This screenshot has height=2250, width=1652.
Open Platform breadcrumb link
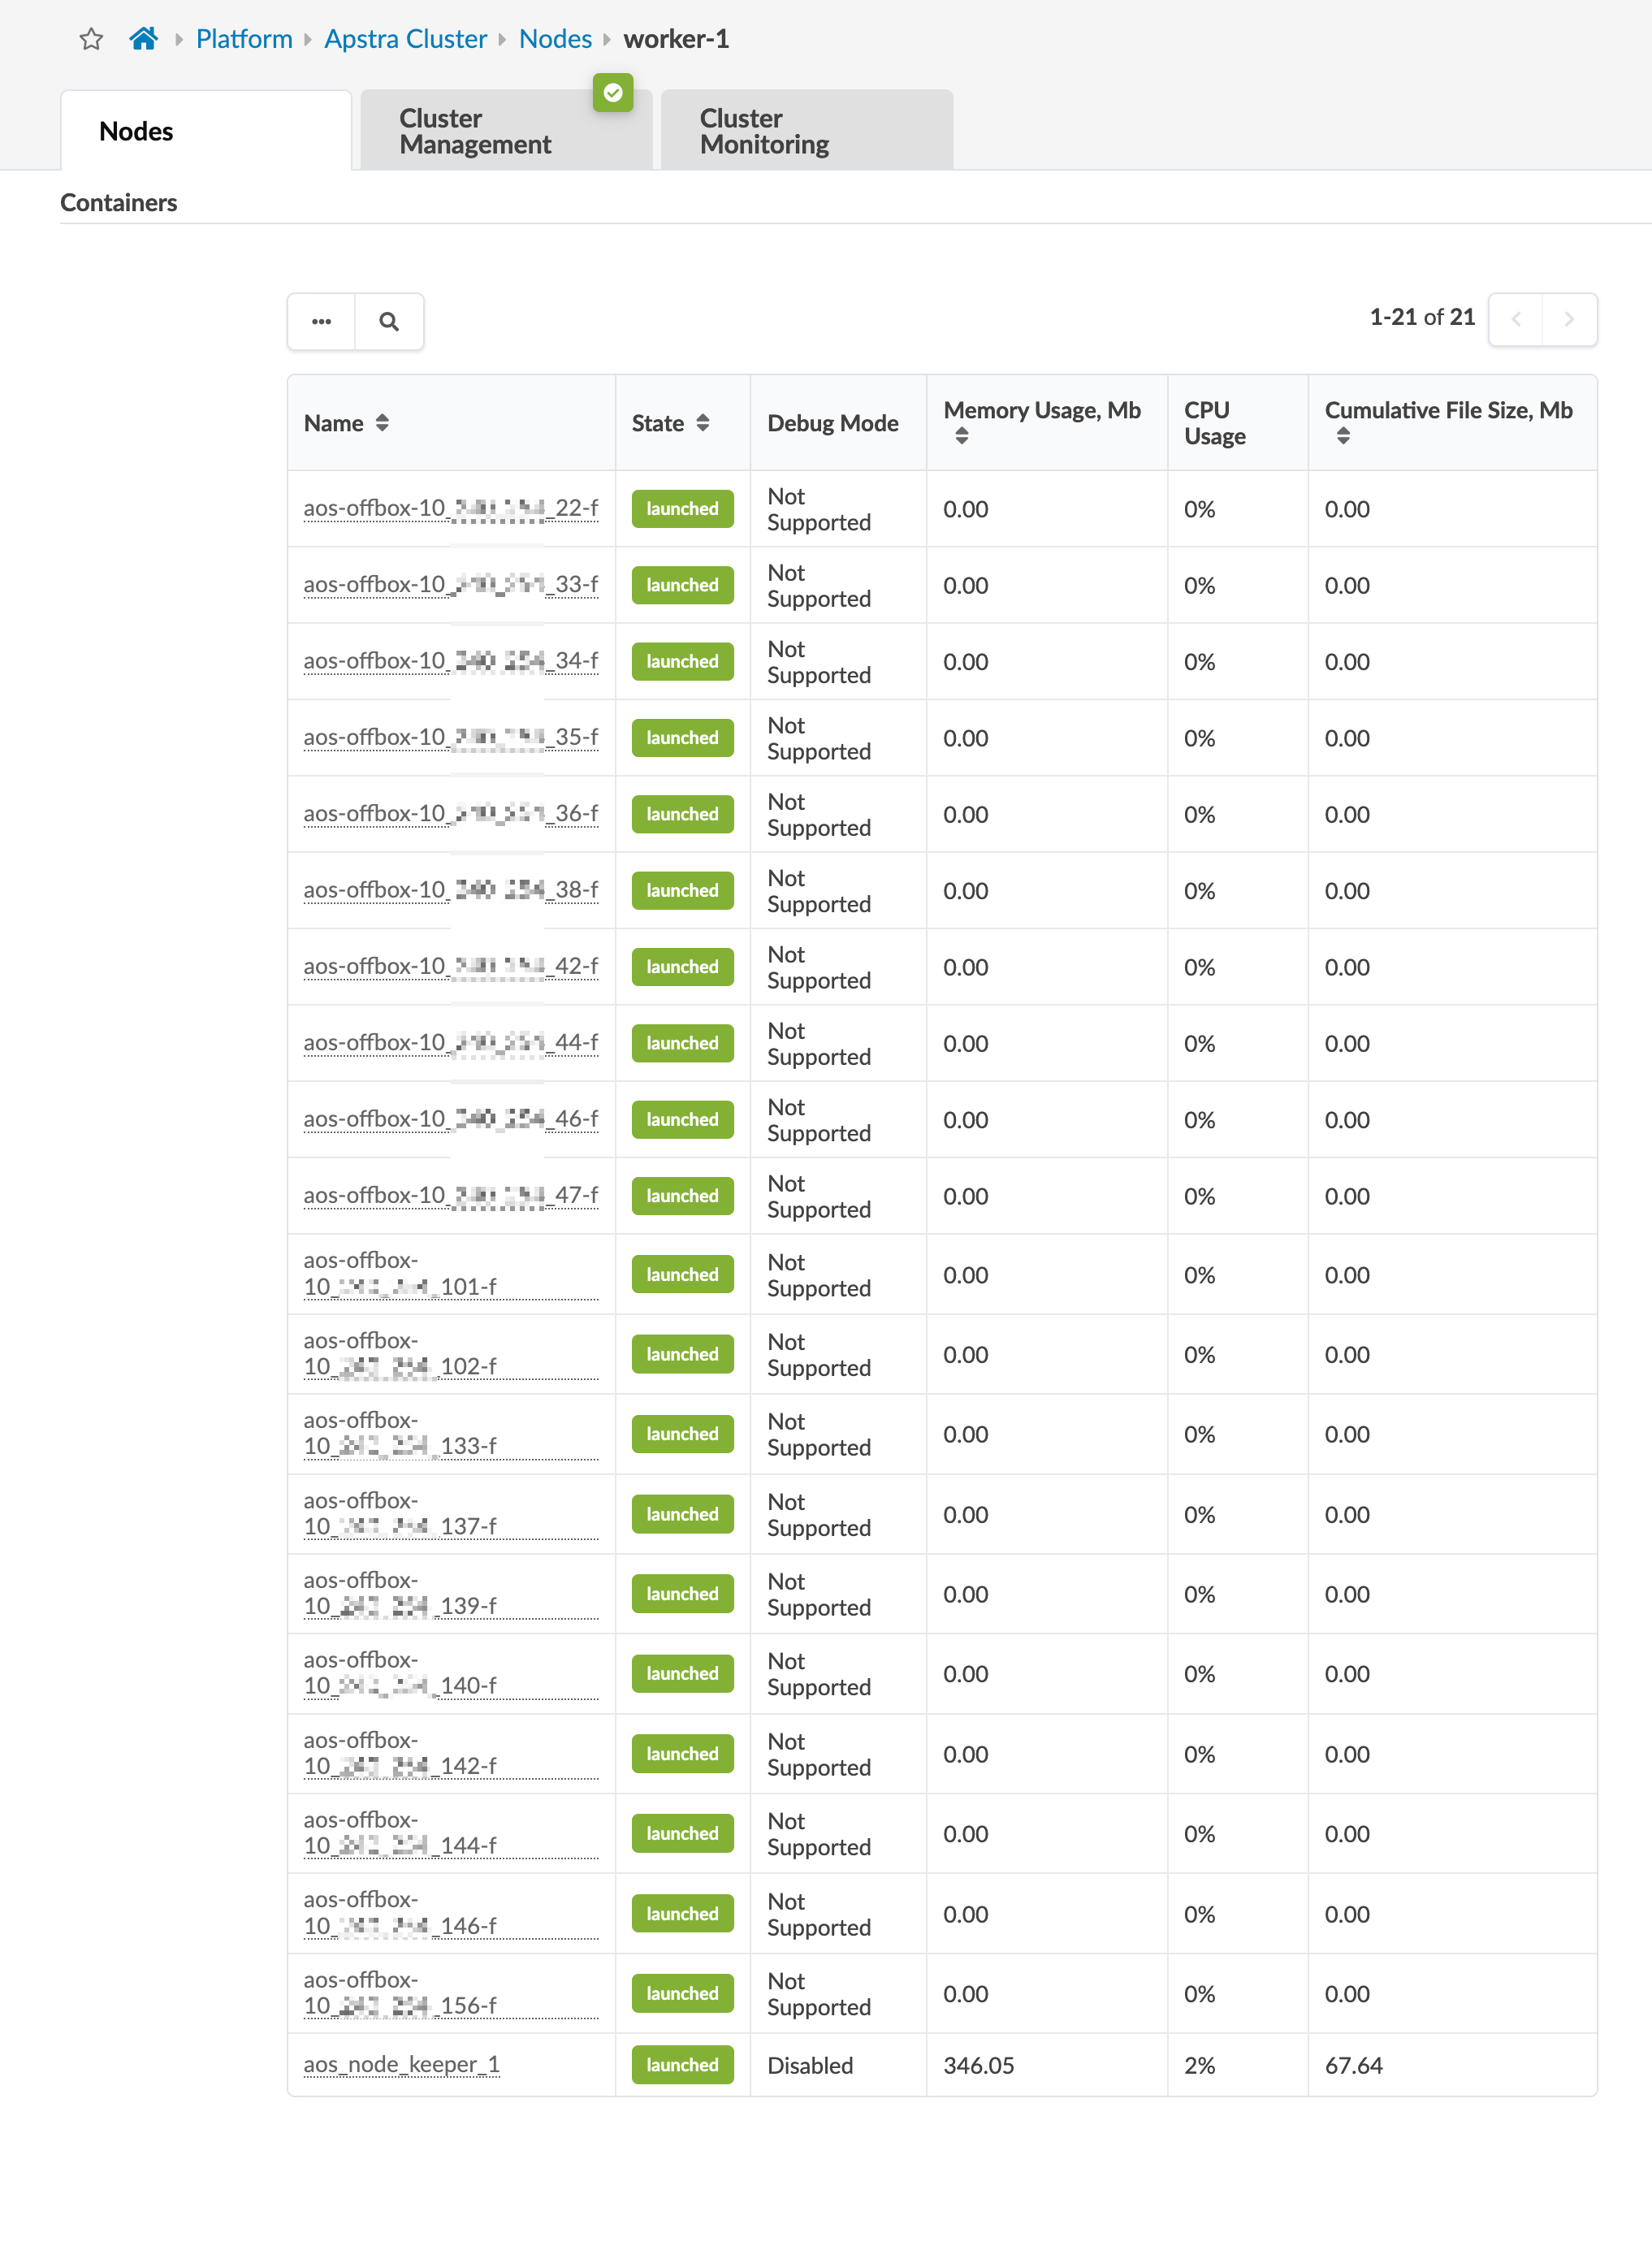[244, 39]
